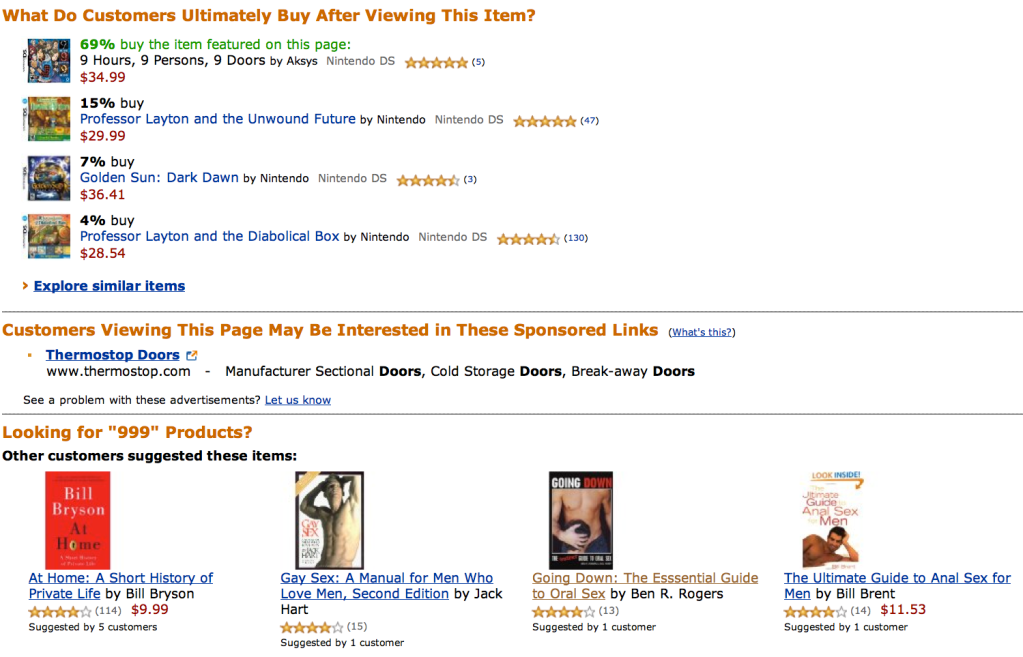The width and height of the screenshot is (1023, 657).
Task: Click the orange arrow before Explore similar items
Action: [25, 286]
